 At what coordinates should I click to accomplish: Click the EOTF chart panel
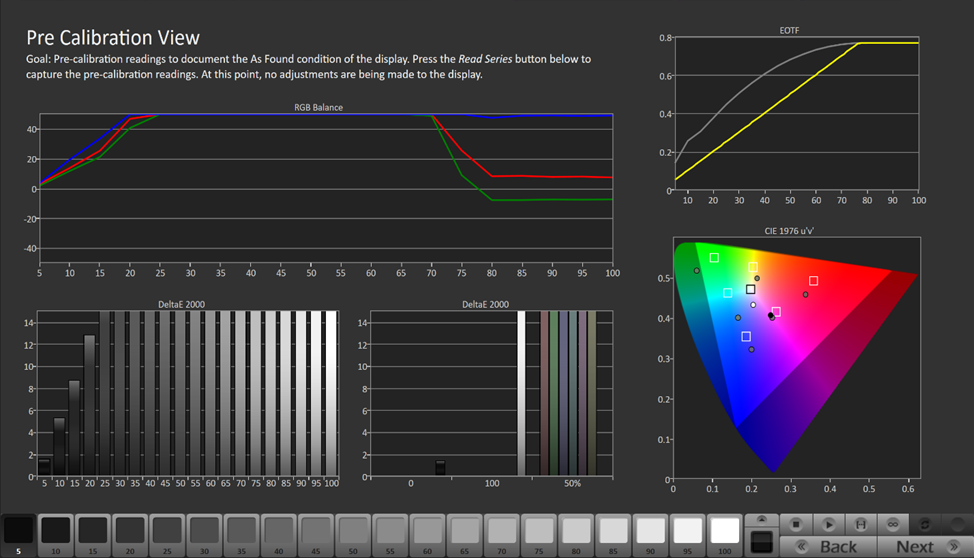click(796, 114)
